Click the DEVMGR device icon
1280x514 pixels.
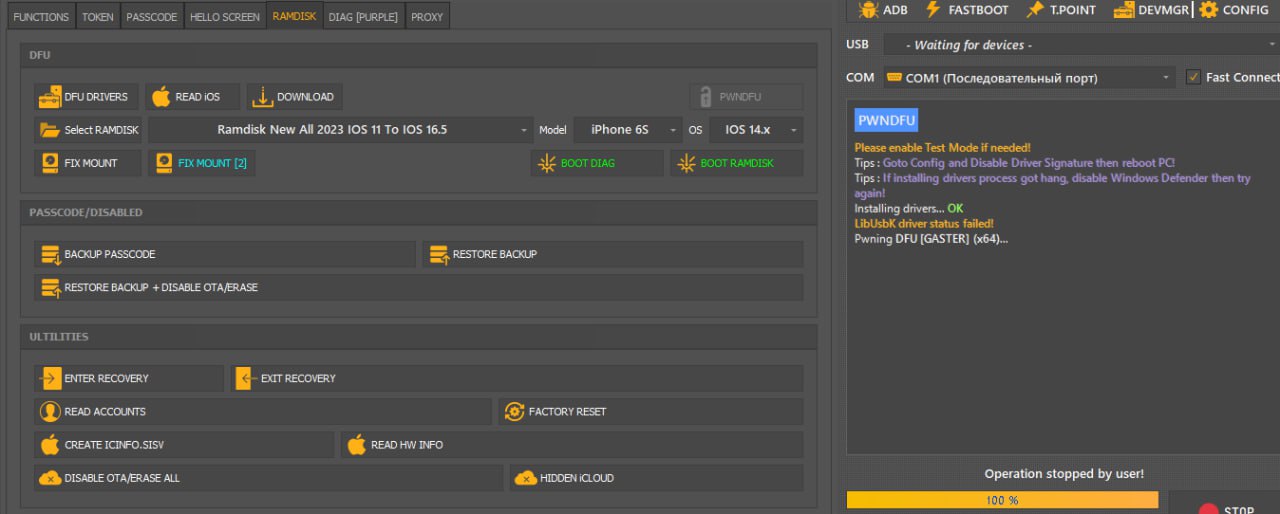click(x=1125, y=10)
